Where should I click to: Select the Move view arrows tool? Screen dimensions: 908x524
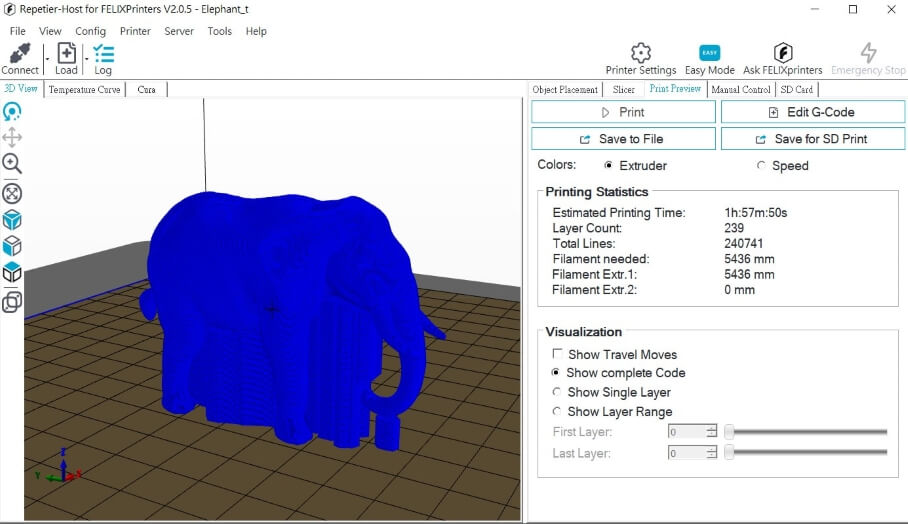pyautogui.click(x=12, y=137)
